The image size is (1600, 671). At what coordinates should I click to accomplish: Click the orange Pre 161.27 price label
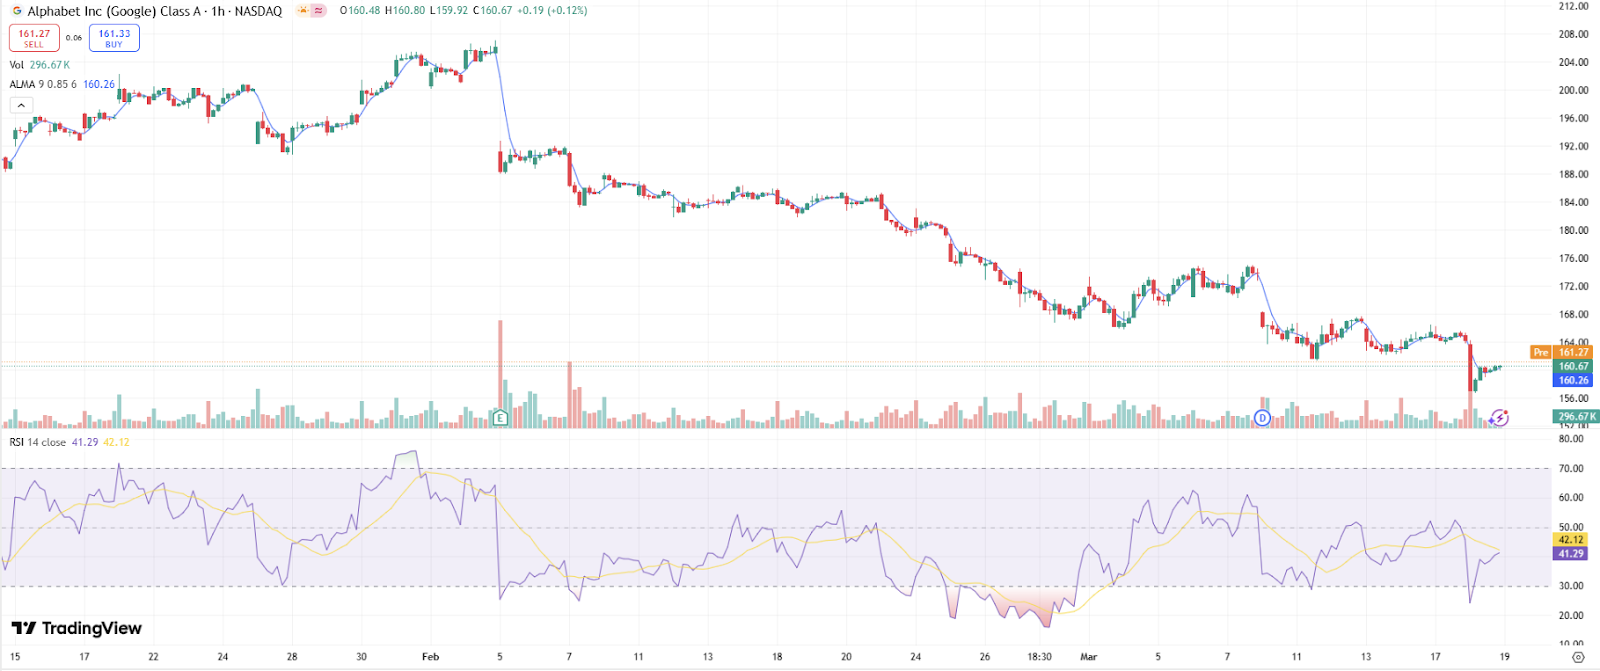pos(1561,352)
